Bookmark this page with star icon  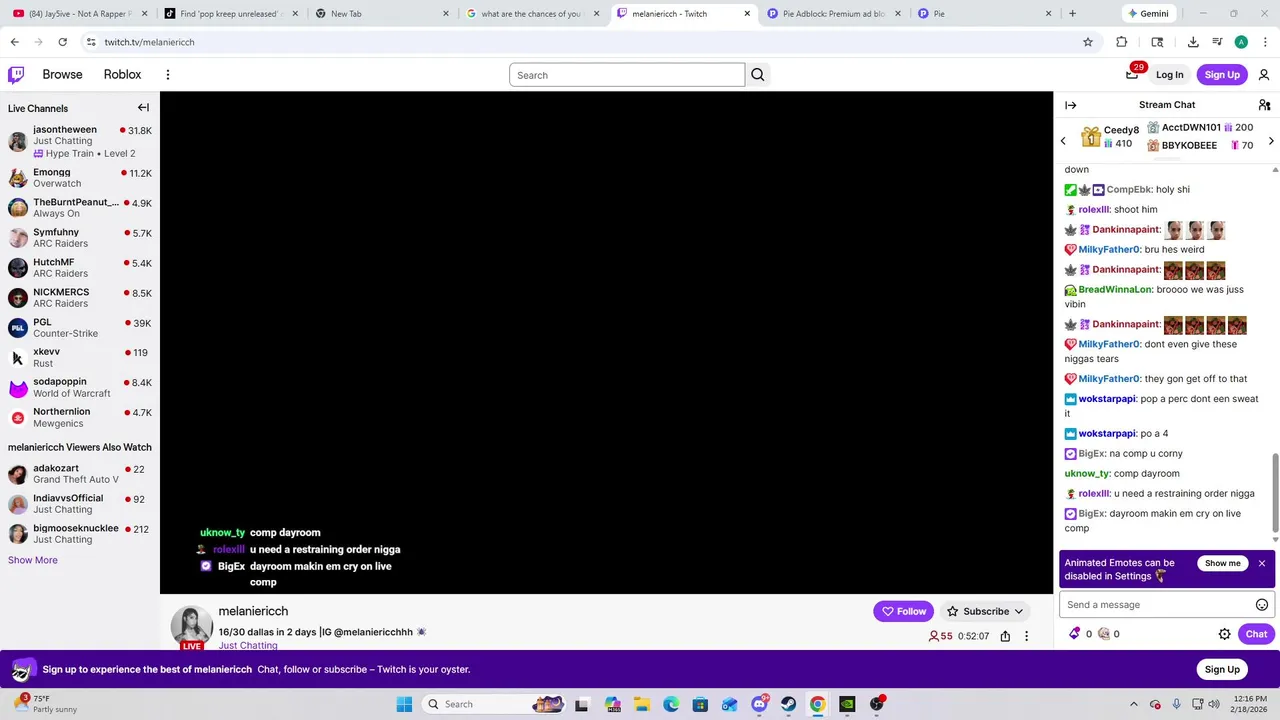click(x=1088, y=42)
